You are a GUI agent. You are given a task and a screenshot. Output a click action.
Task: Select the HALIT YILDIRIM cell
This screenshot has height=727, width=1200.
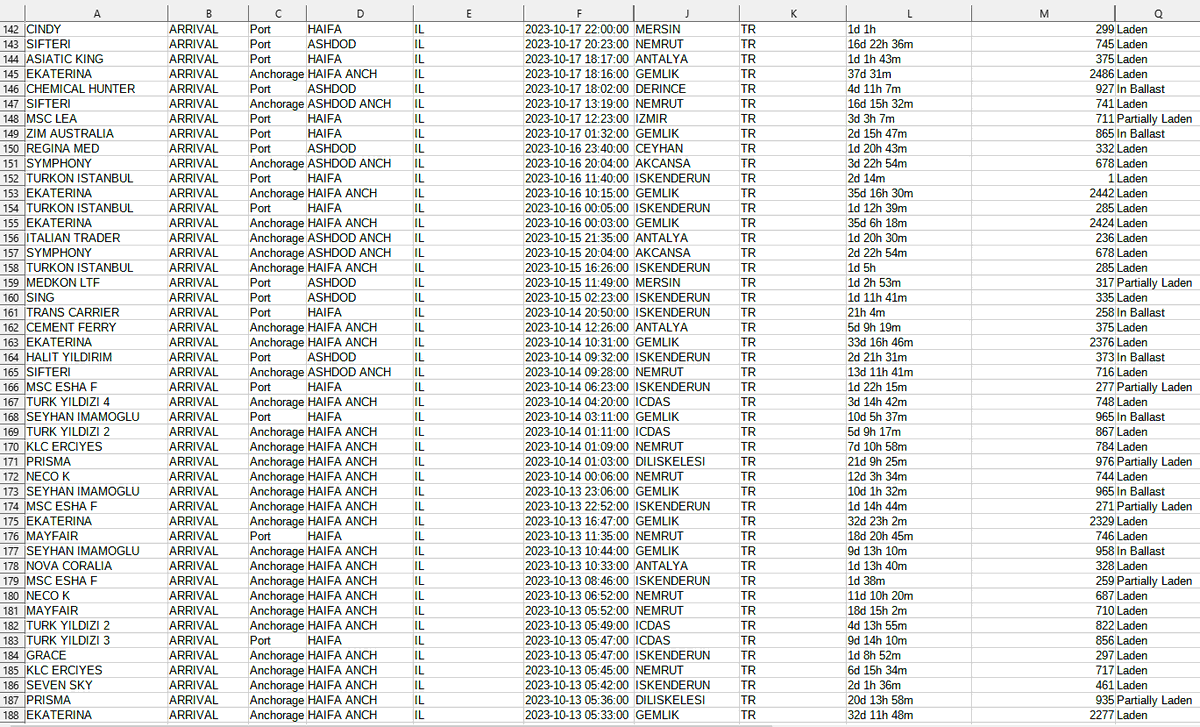(95, 357)
